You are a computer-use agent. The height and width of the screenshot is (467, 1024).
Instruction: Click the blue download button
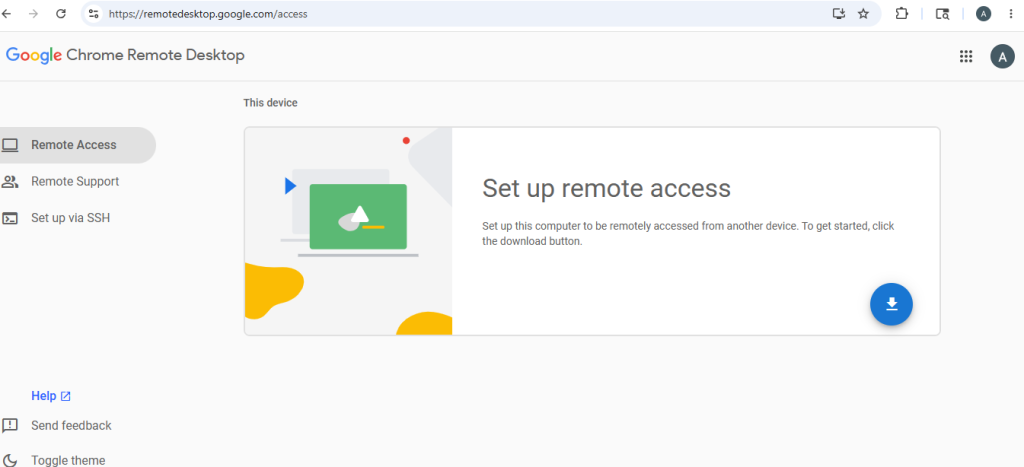[891, 304]
